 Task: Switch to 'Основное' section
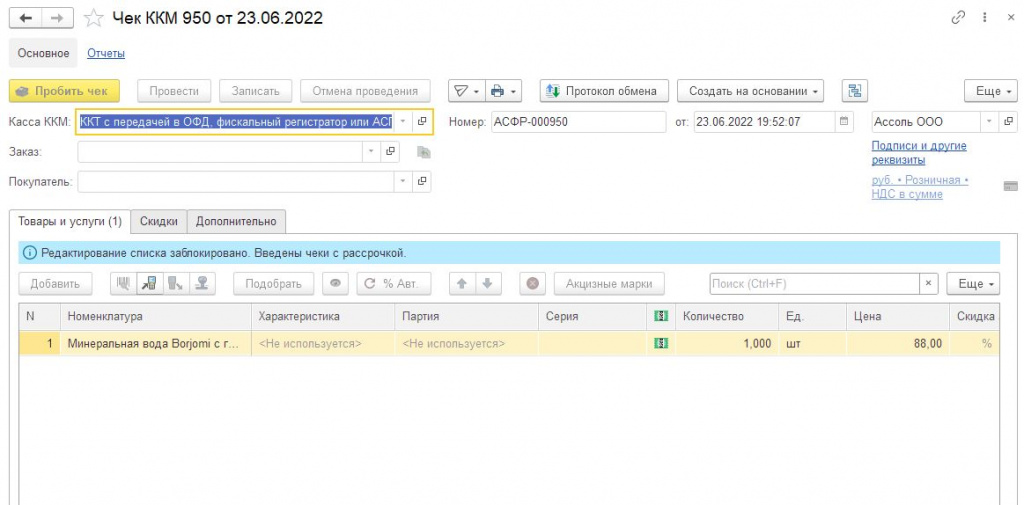point(43,53)
